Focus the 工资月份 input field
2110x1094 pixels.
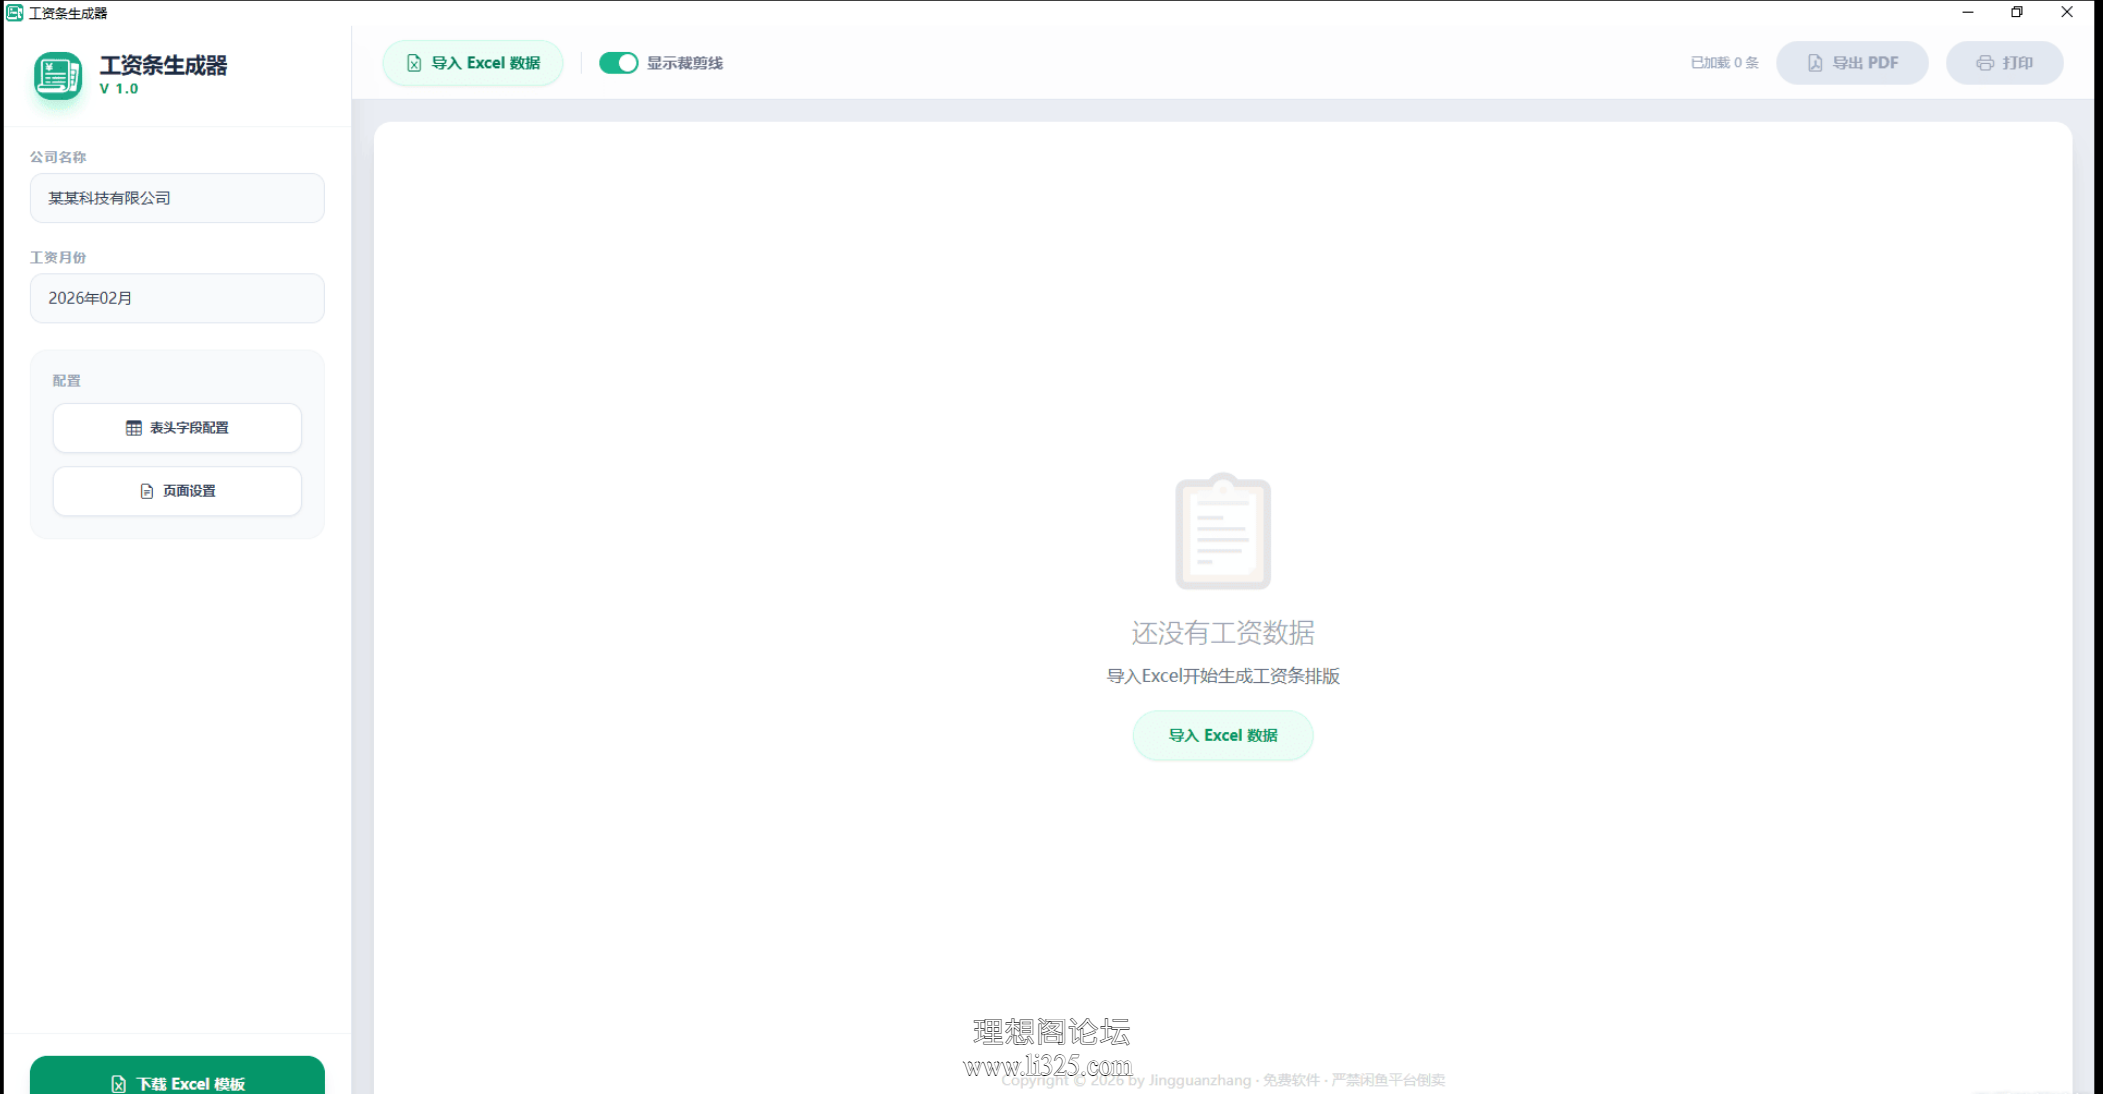pos(177,298)
